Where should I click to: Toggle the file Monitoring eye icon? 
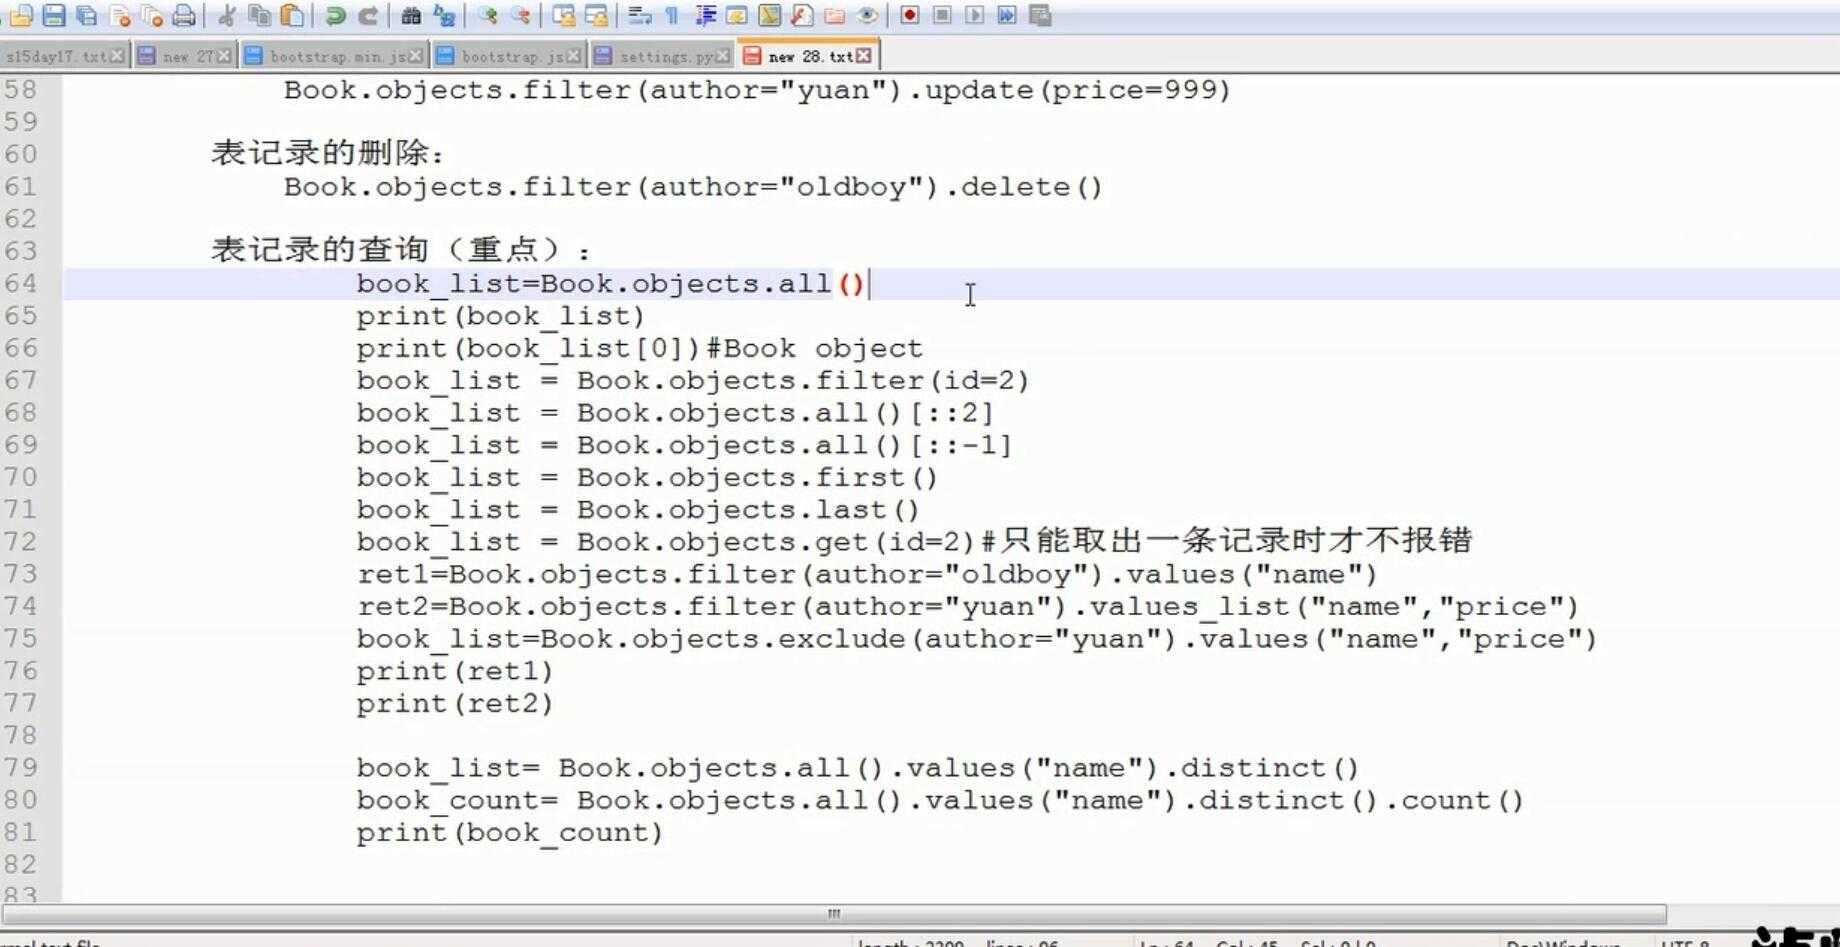(867, 15)
